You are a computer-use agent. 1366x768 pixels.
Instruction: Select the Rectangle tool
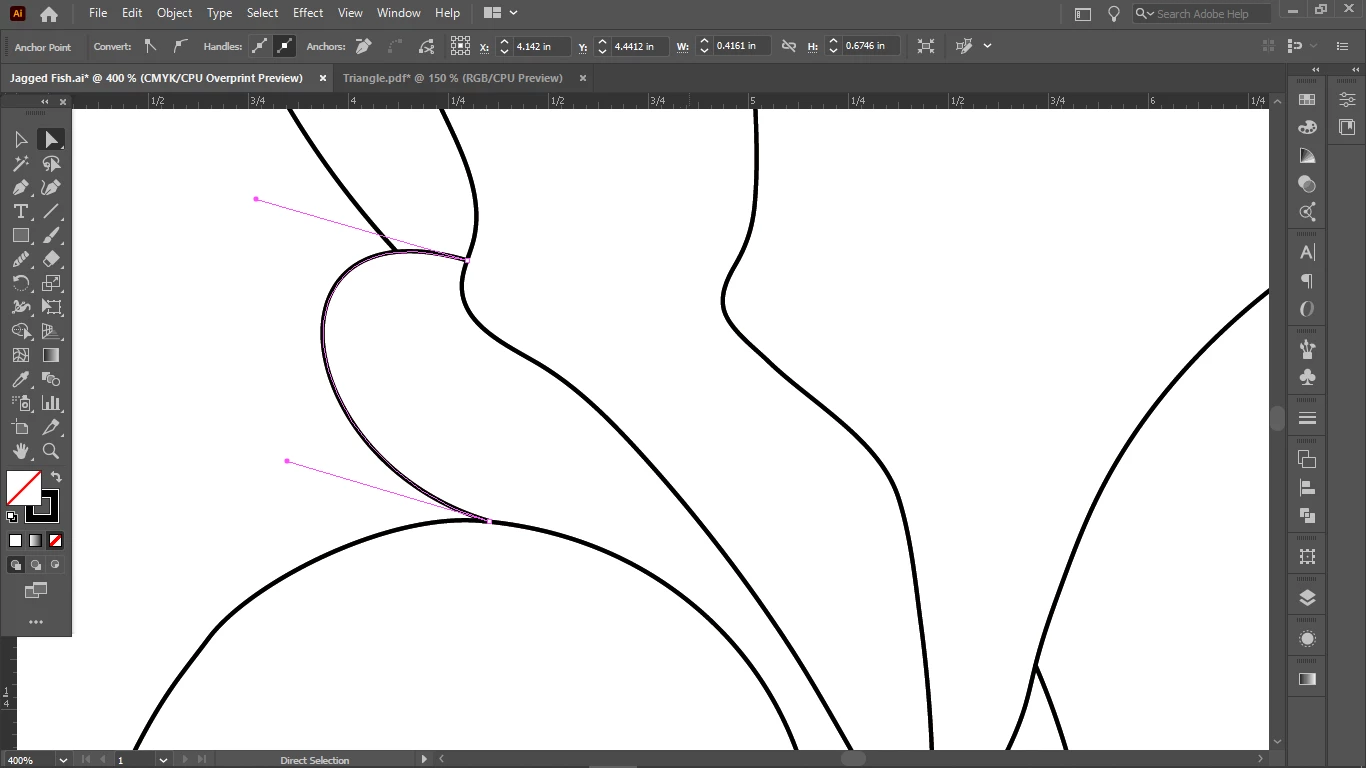point(20,235)
